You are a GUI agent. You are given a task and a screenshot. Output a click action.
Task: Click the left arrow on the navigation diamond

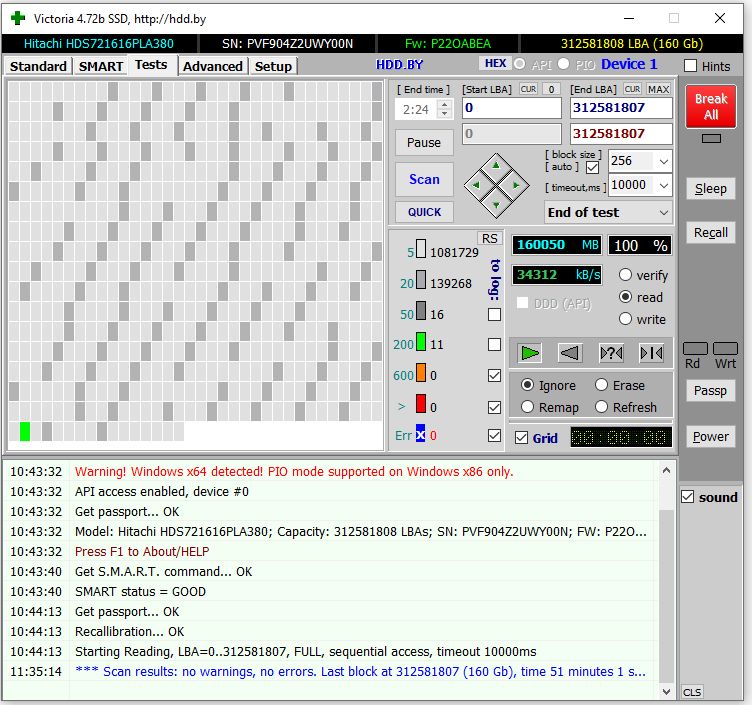pyautogui.click(x=476, y=185)
